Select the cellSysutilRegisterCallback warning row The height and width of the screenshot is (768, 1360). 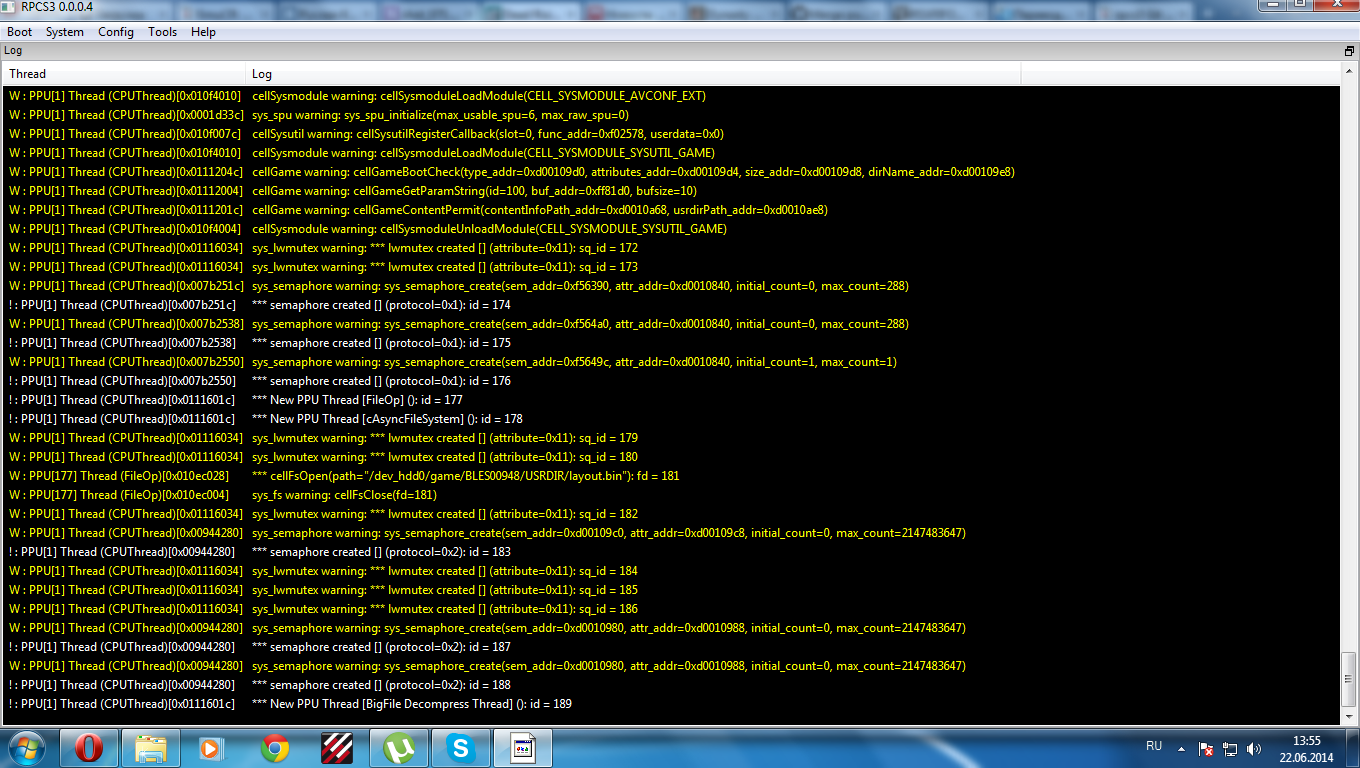pos(671,134)
